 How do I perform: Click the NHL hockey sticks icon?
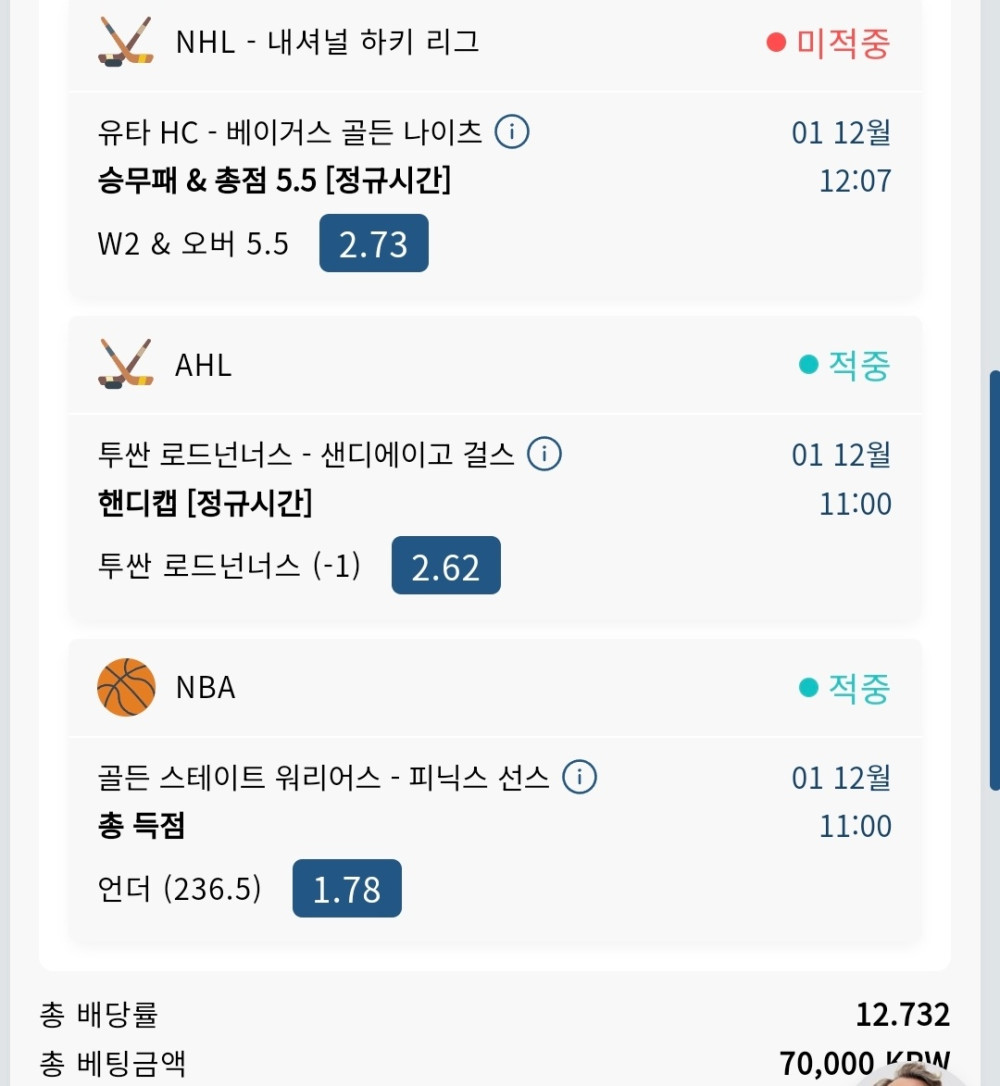pos(126,42)
